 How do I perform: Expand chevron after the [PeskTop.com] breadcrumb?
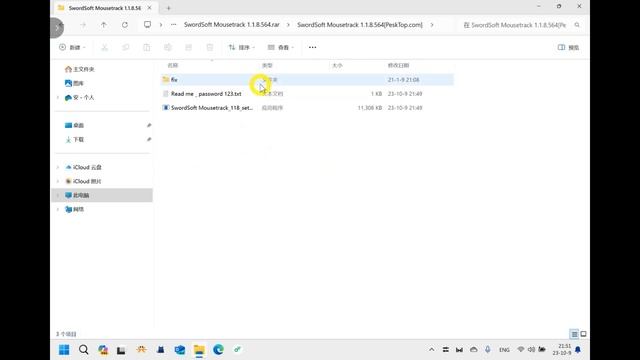point(432,25)
